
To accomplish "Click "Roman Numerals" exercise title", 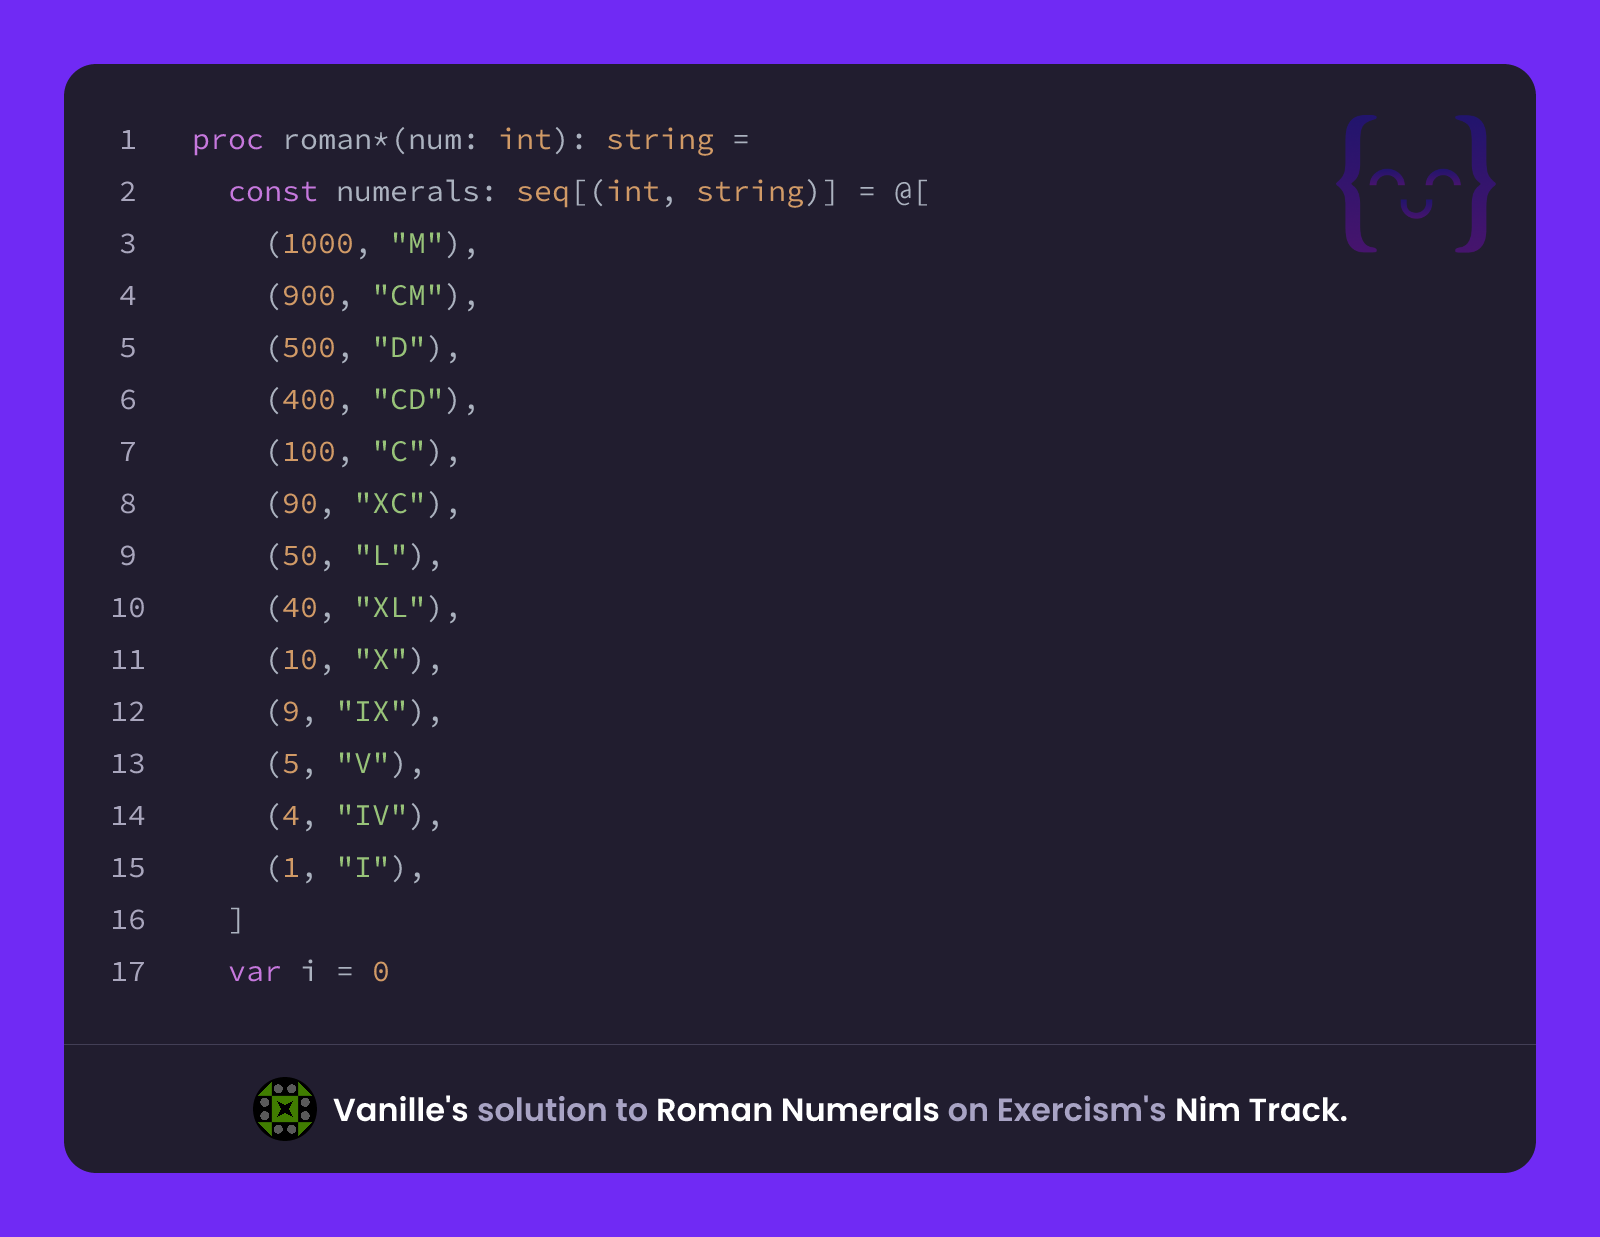I will [797, 1110].
